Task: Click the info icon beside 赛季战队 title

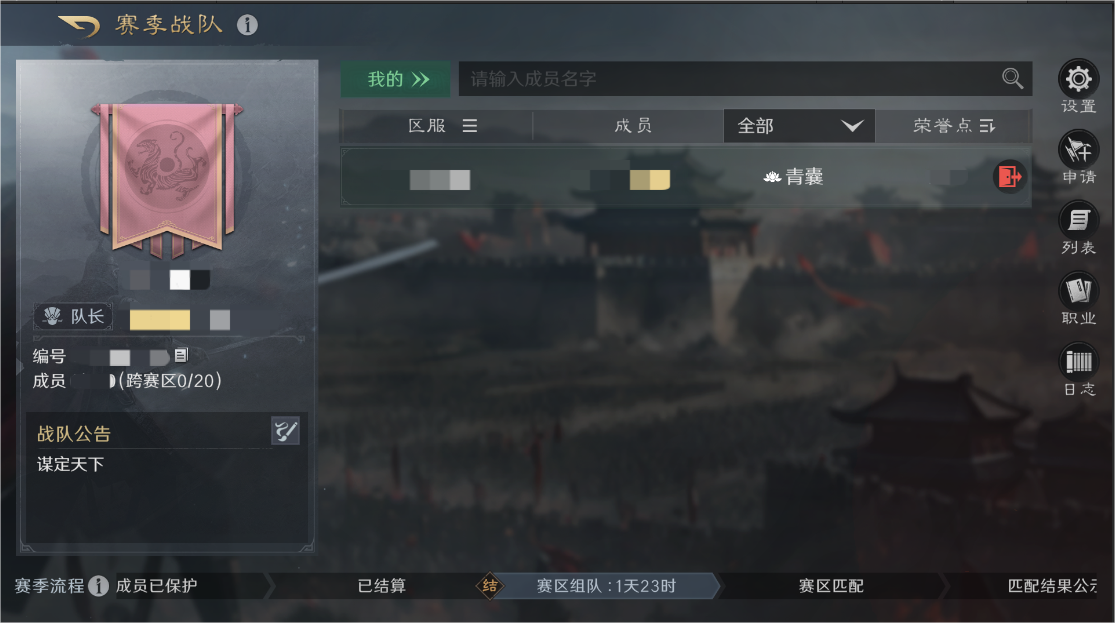Action: click(x=247, y=26)
